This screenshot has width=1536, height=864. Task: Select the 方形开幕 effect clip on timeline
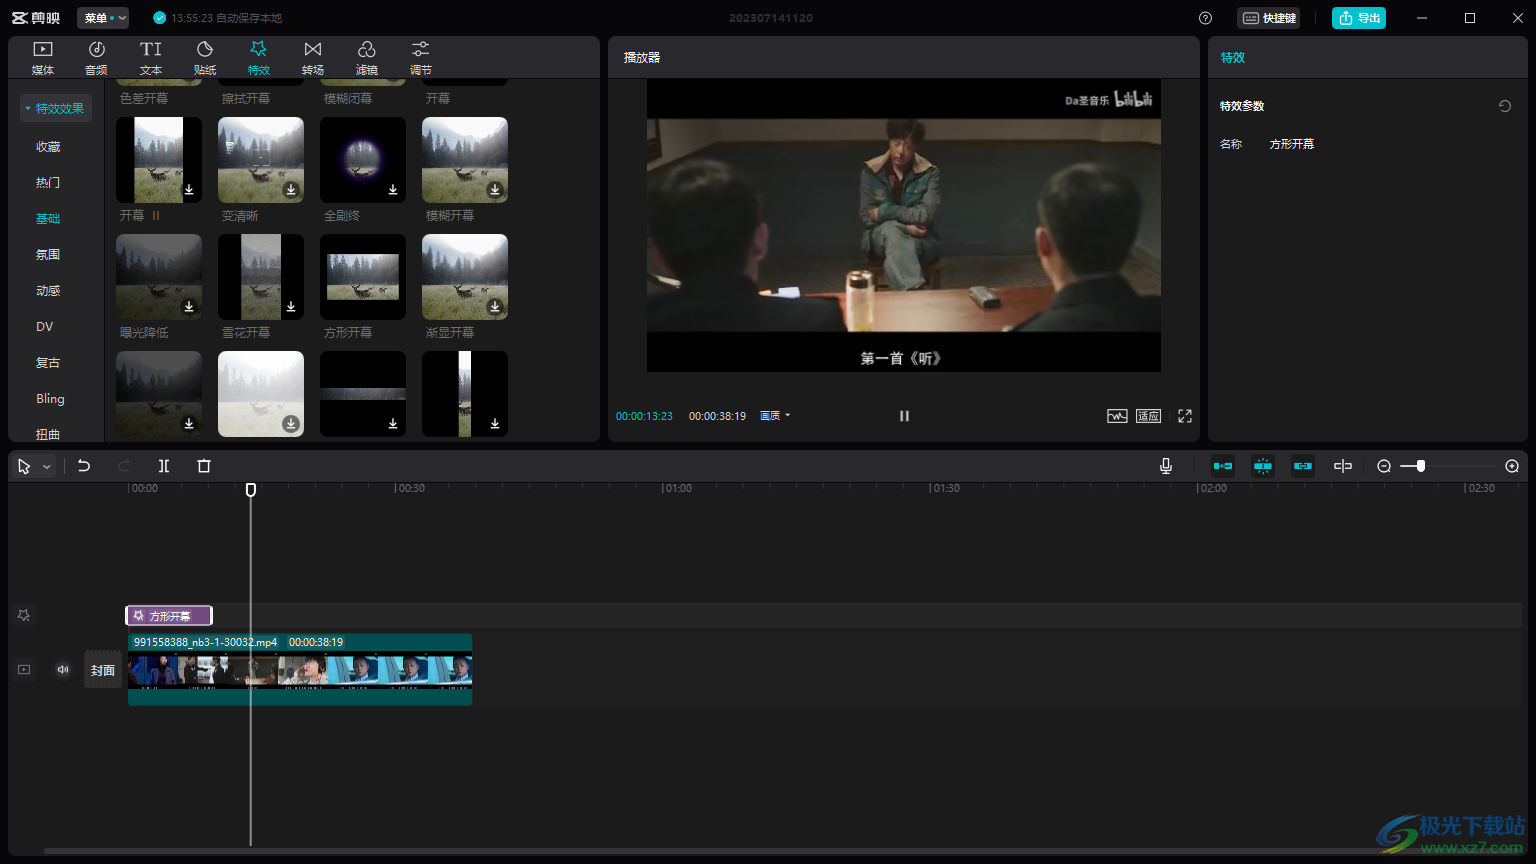(x=169, y=616)
